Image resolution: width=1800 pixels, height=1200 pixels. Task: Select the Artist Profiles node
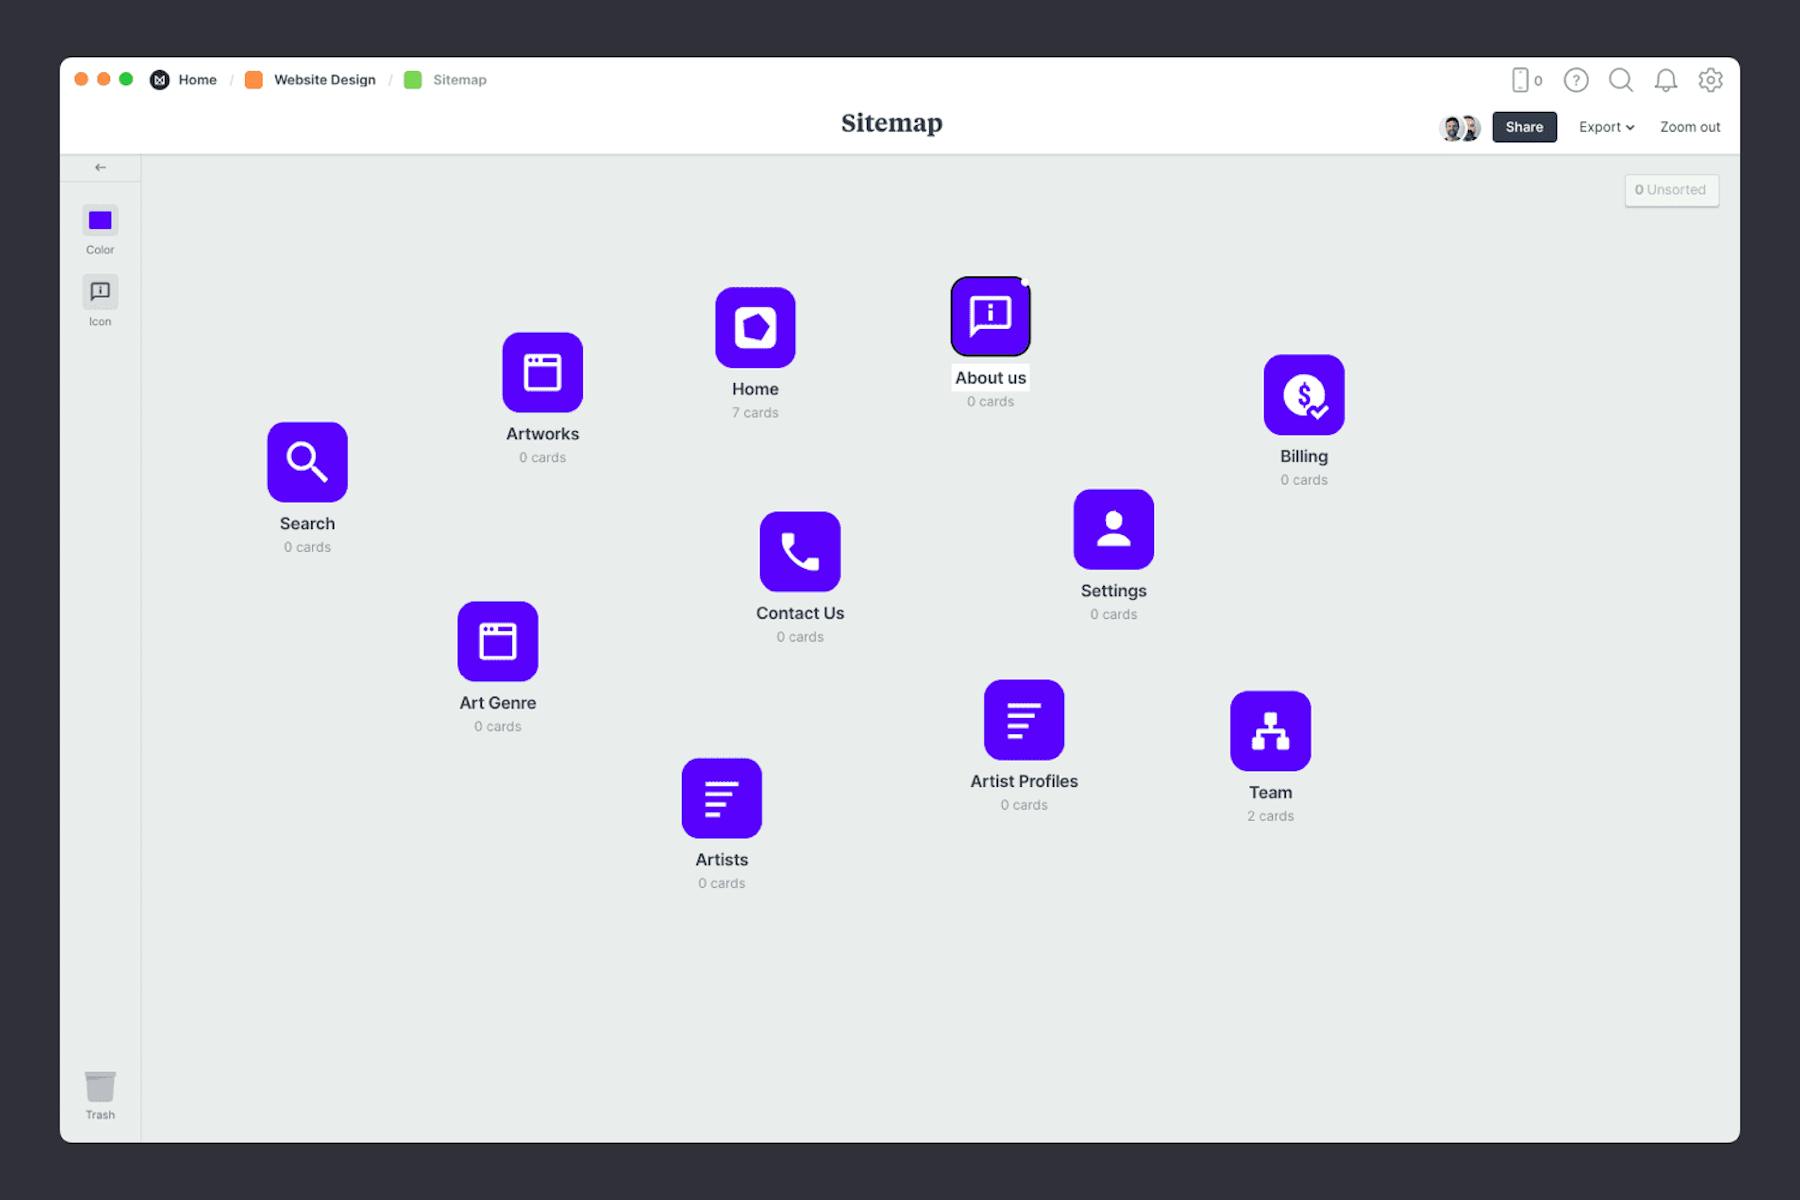(1023, 720)
